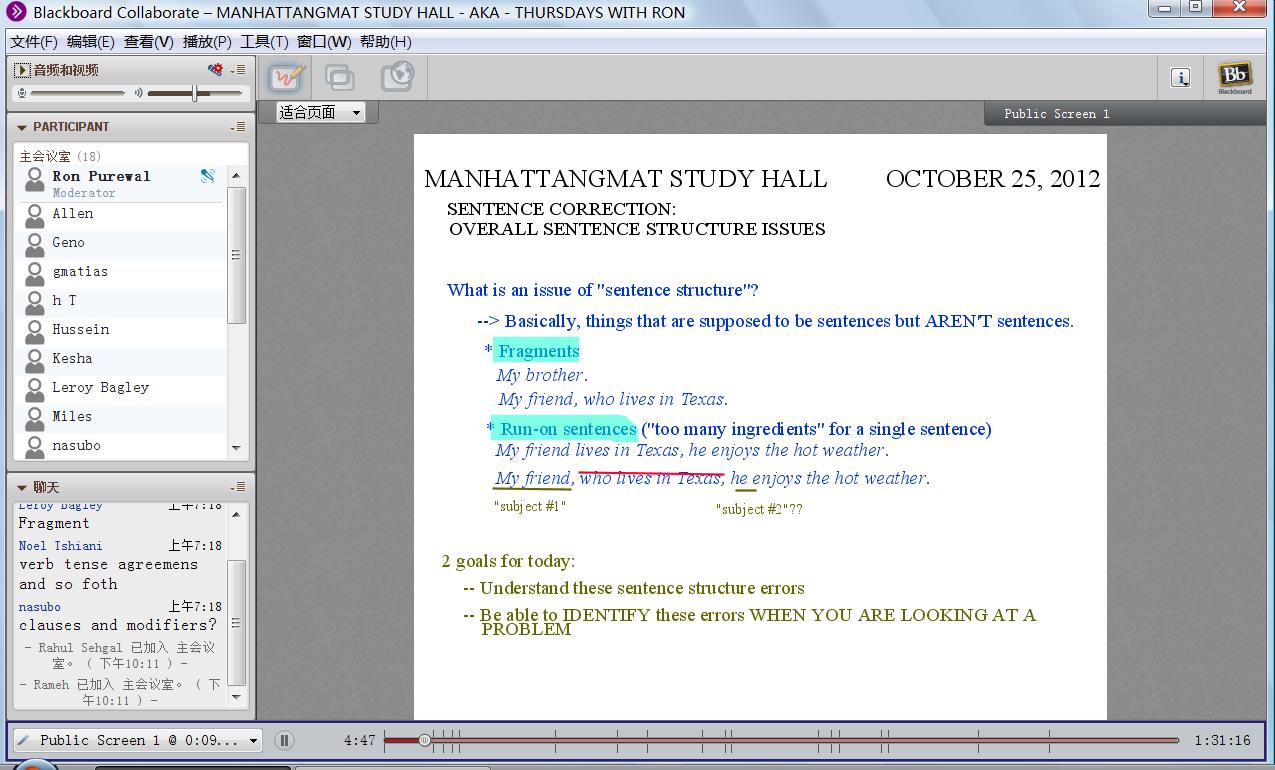Viewport: 1275px width, 770px height.
Task: Collapse the chat panel
Action: click(22, 487)
